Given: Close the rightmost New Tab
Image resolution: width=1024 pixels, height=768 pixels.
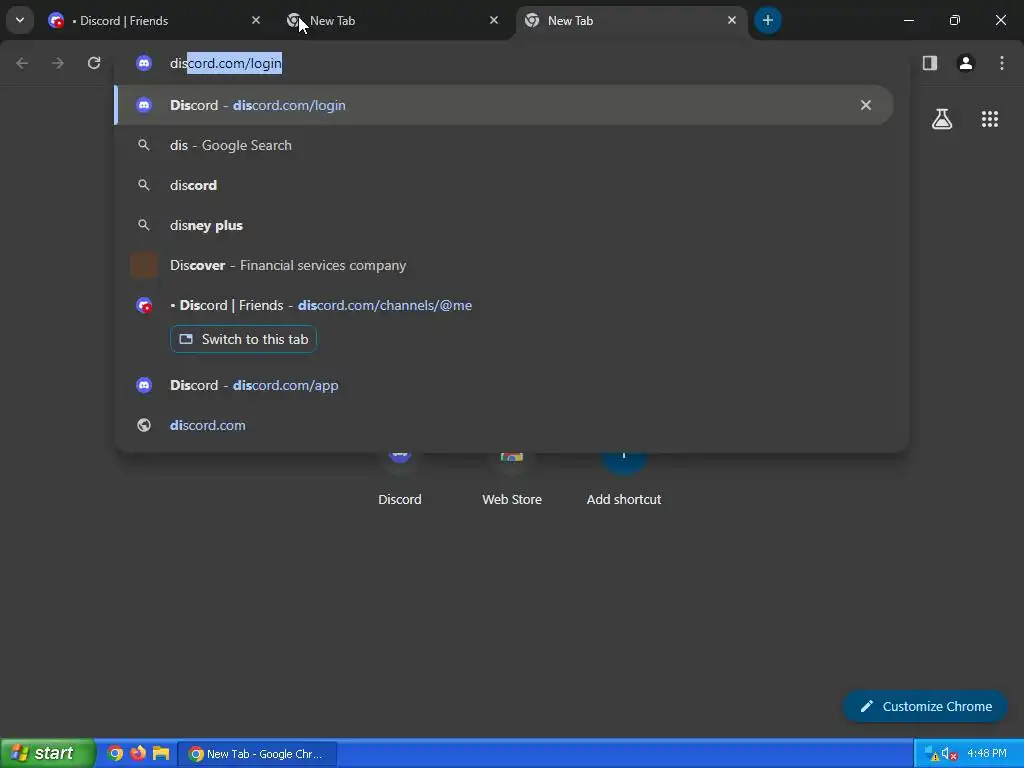Looking at the screenshot, I should pyautogui.click(x=731, y=21).
